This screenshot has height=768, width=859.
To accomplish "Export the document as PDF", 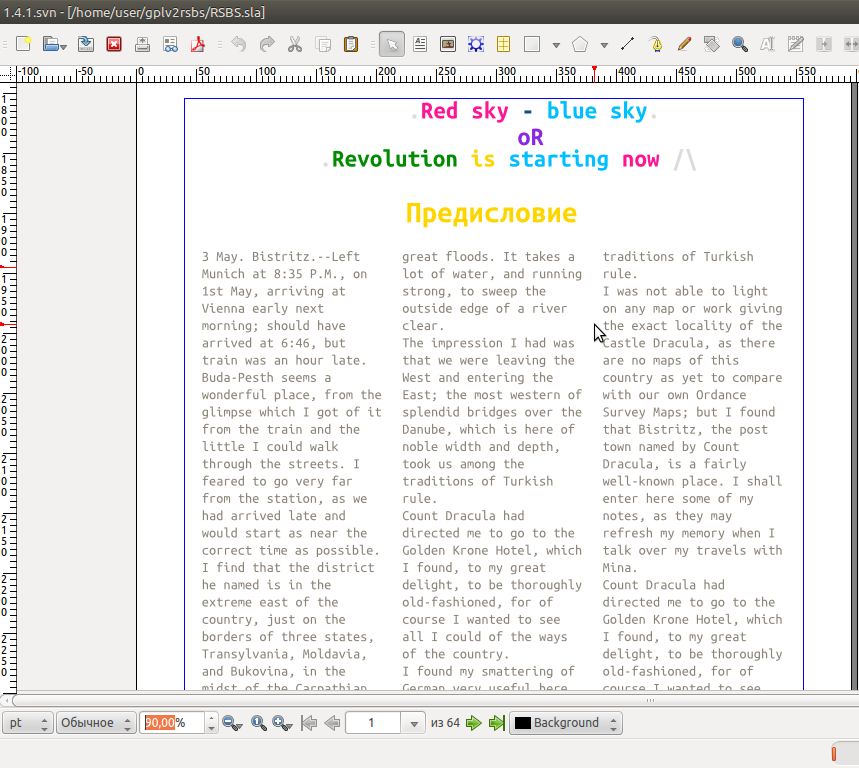I will pos(198,44).
